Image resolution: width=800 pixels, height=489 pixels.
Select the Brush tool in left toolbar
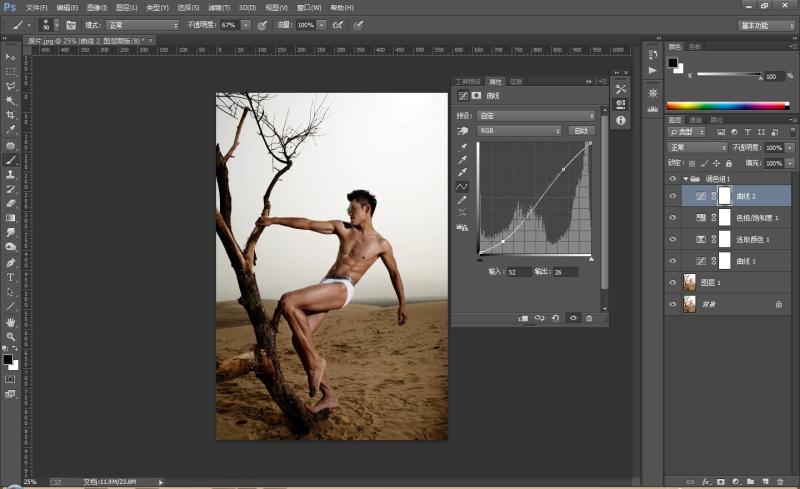(10, 160)
